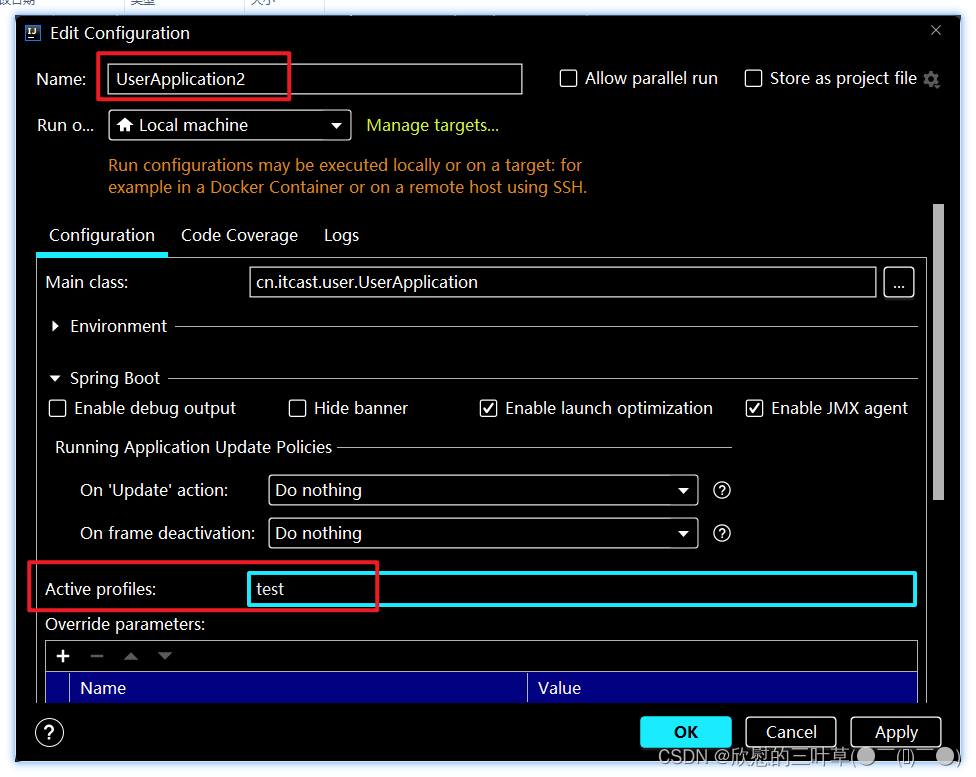
Task: Click the Active profiles field with test
Action: point(582,589)
